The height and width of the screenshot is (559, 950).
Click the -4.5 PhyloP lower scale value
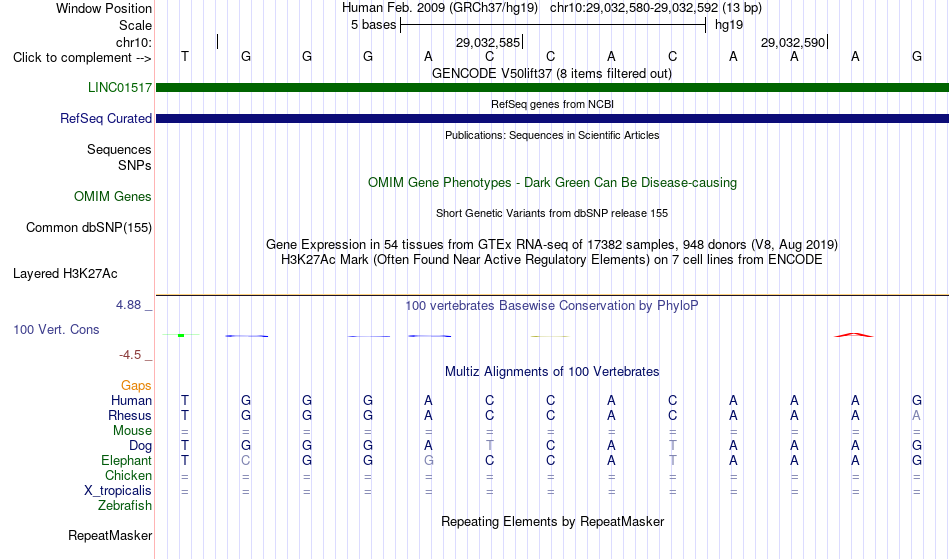(130, 354)
